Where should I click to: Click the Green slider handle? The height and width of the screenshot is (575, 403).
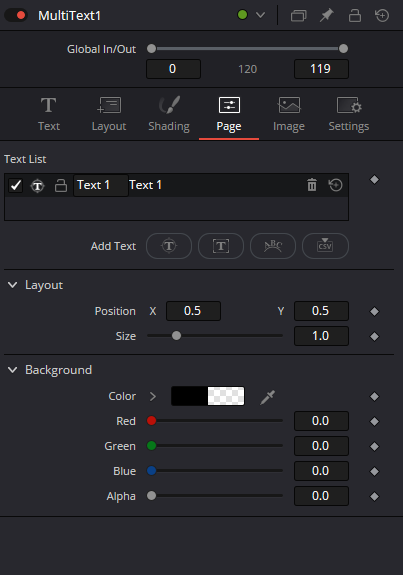tap(151, 446)
